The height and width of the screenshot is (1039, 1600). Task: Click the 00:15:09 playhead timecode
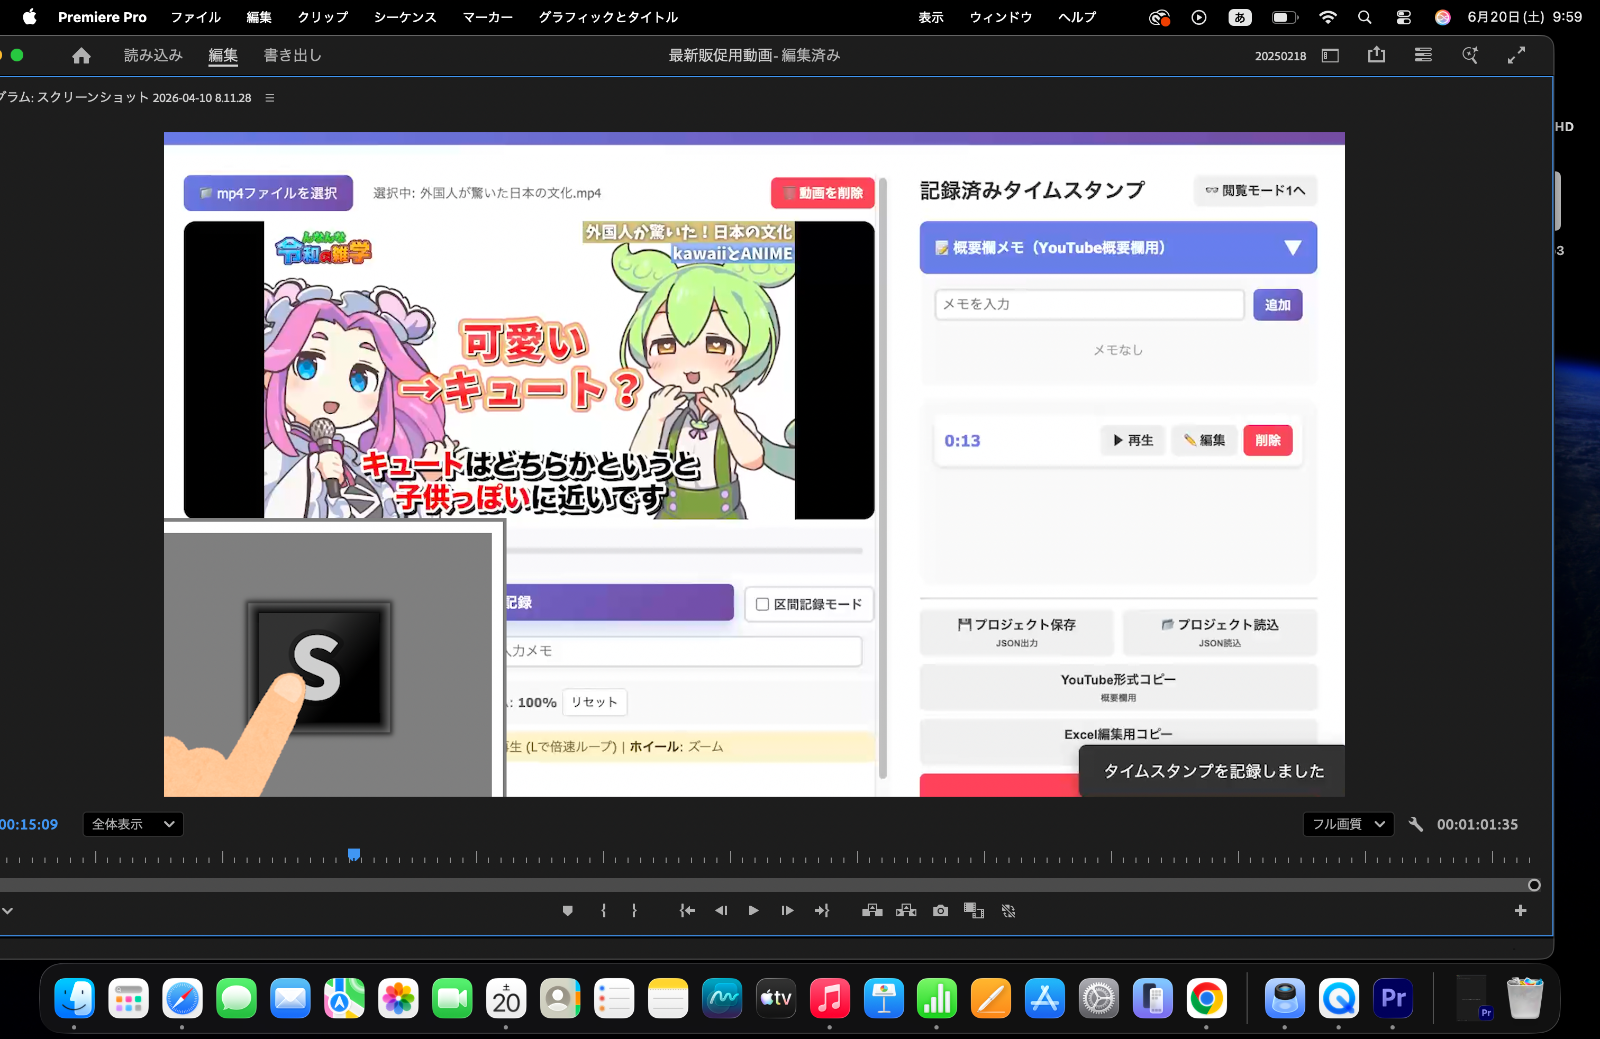click(29, 825)
